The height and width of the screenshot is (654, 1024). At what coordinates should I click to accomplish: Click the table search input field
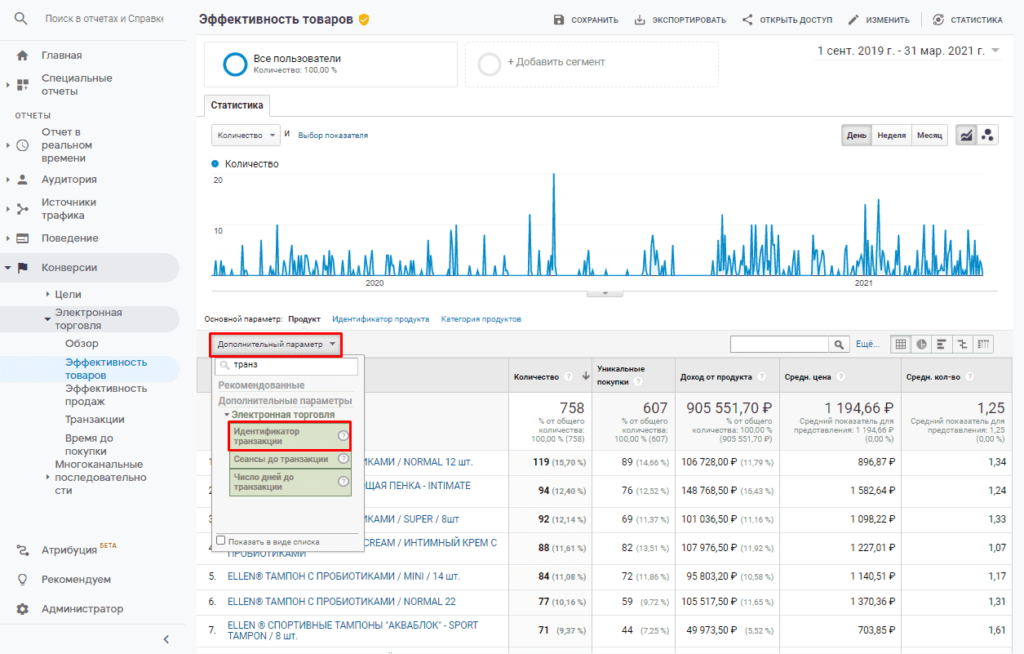point(779,344)
